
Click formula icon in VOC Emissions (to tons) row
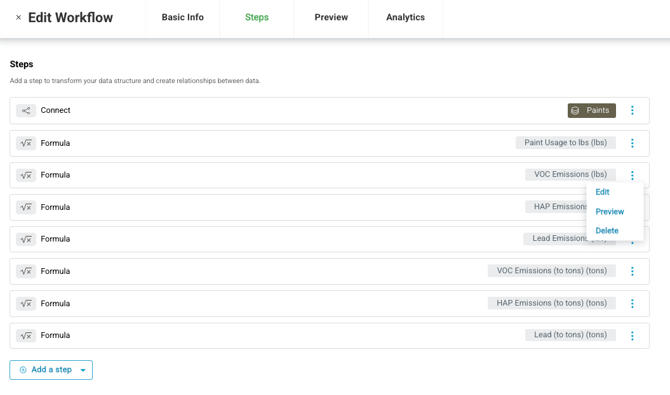click(x=26, y=271)
